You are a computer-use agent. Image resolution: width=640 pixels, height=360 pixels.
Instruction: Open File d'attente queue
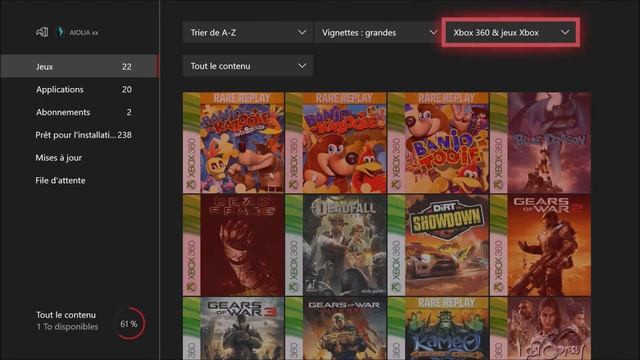pos(79,180)
